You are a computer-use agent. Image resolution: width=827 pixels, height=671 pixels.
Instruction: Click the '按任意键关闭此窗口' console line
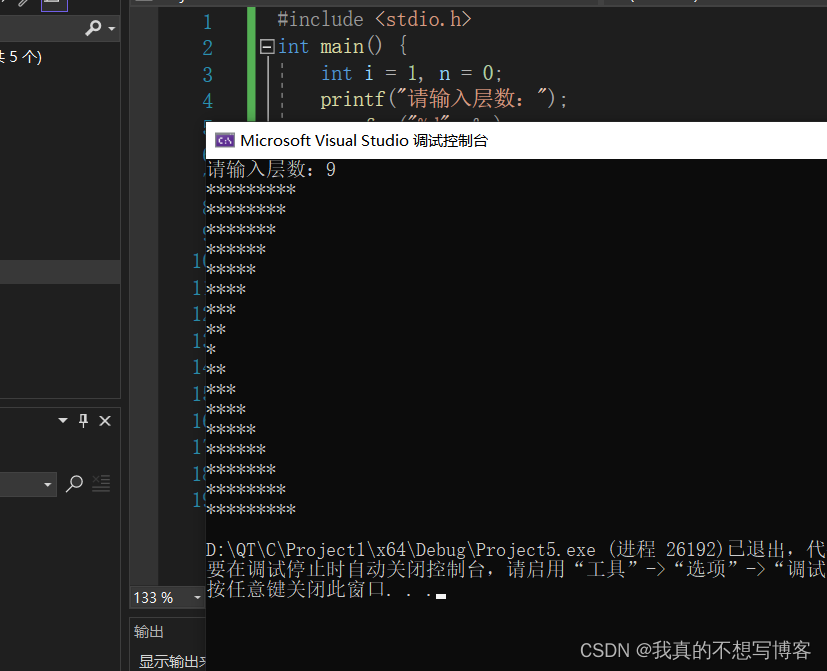(x=326, y=589)
